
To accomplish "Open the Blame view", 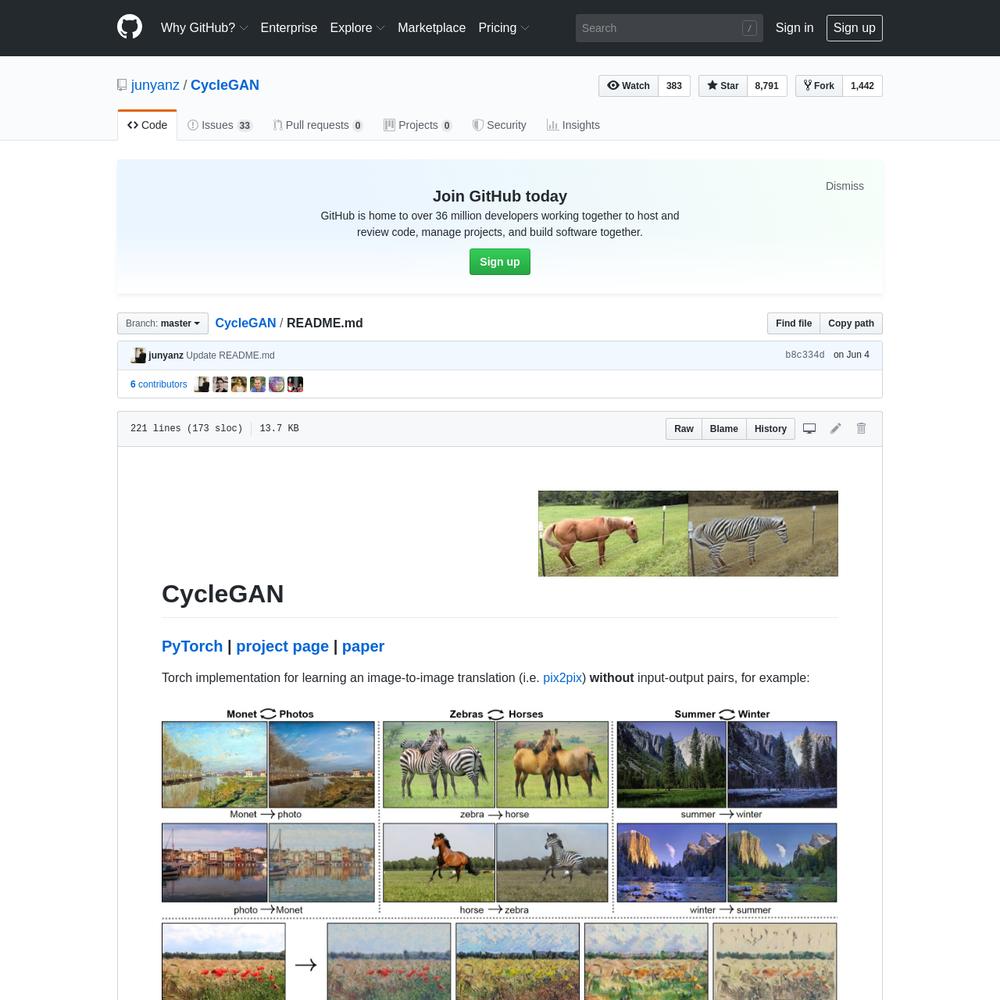I will [724, 429].
